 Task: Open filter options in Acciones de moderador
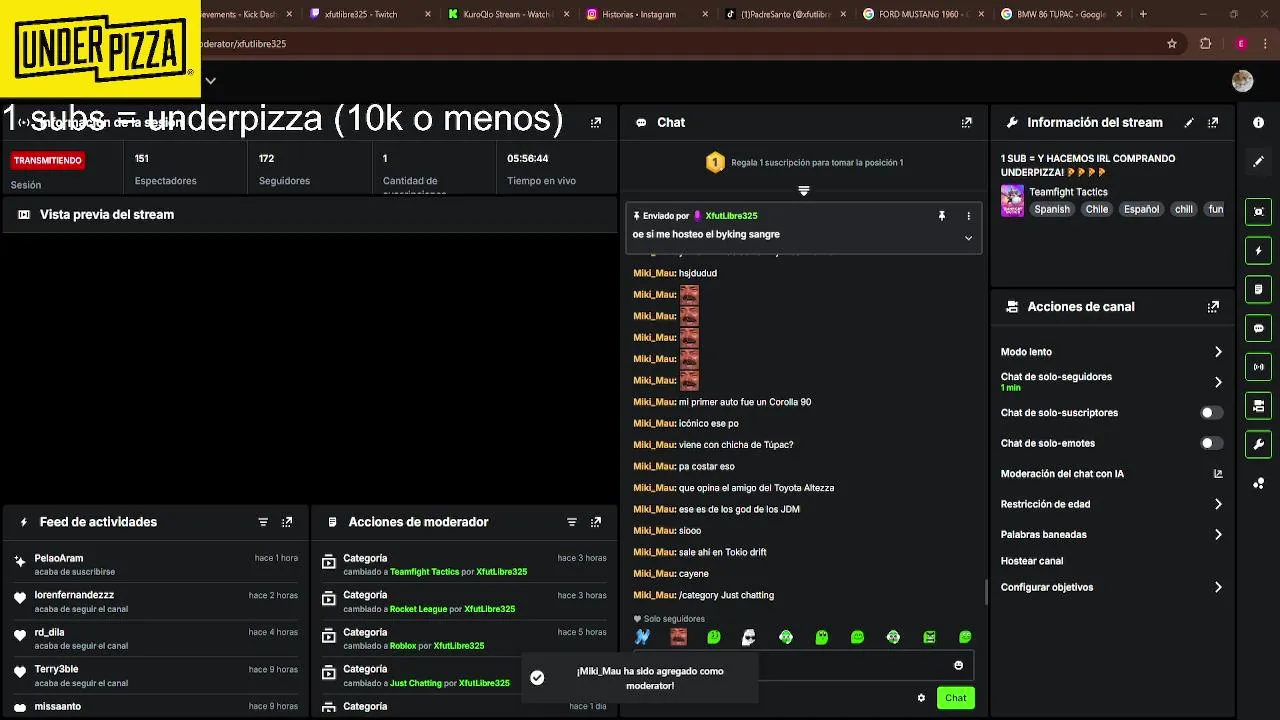click(x=572, y=522)
